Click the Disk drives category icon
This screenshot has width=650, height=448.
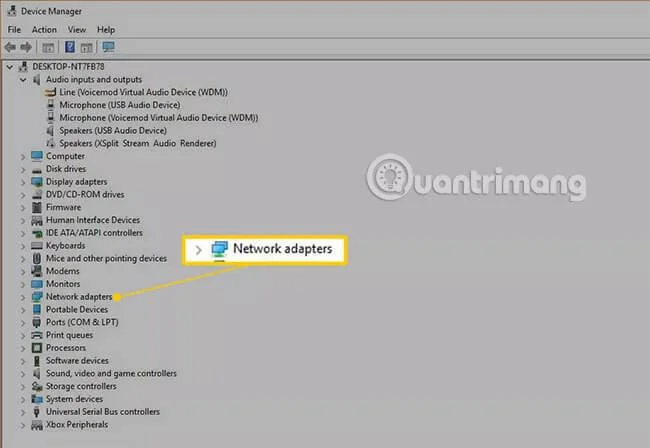point(37,170)
